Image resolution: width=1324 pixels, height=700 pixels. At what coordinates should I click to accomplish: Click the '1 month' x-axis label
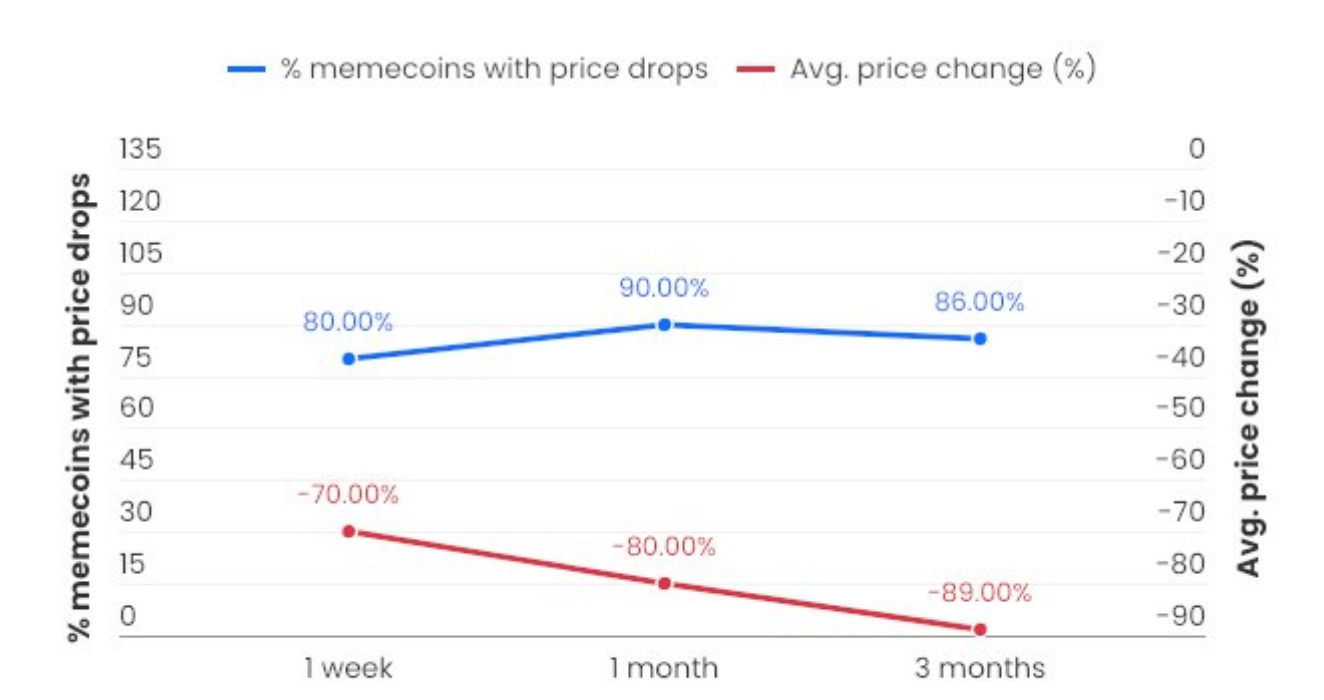(664, 668)
